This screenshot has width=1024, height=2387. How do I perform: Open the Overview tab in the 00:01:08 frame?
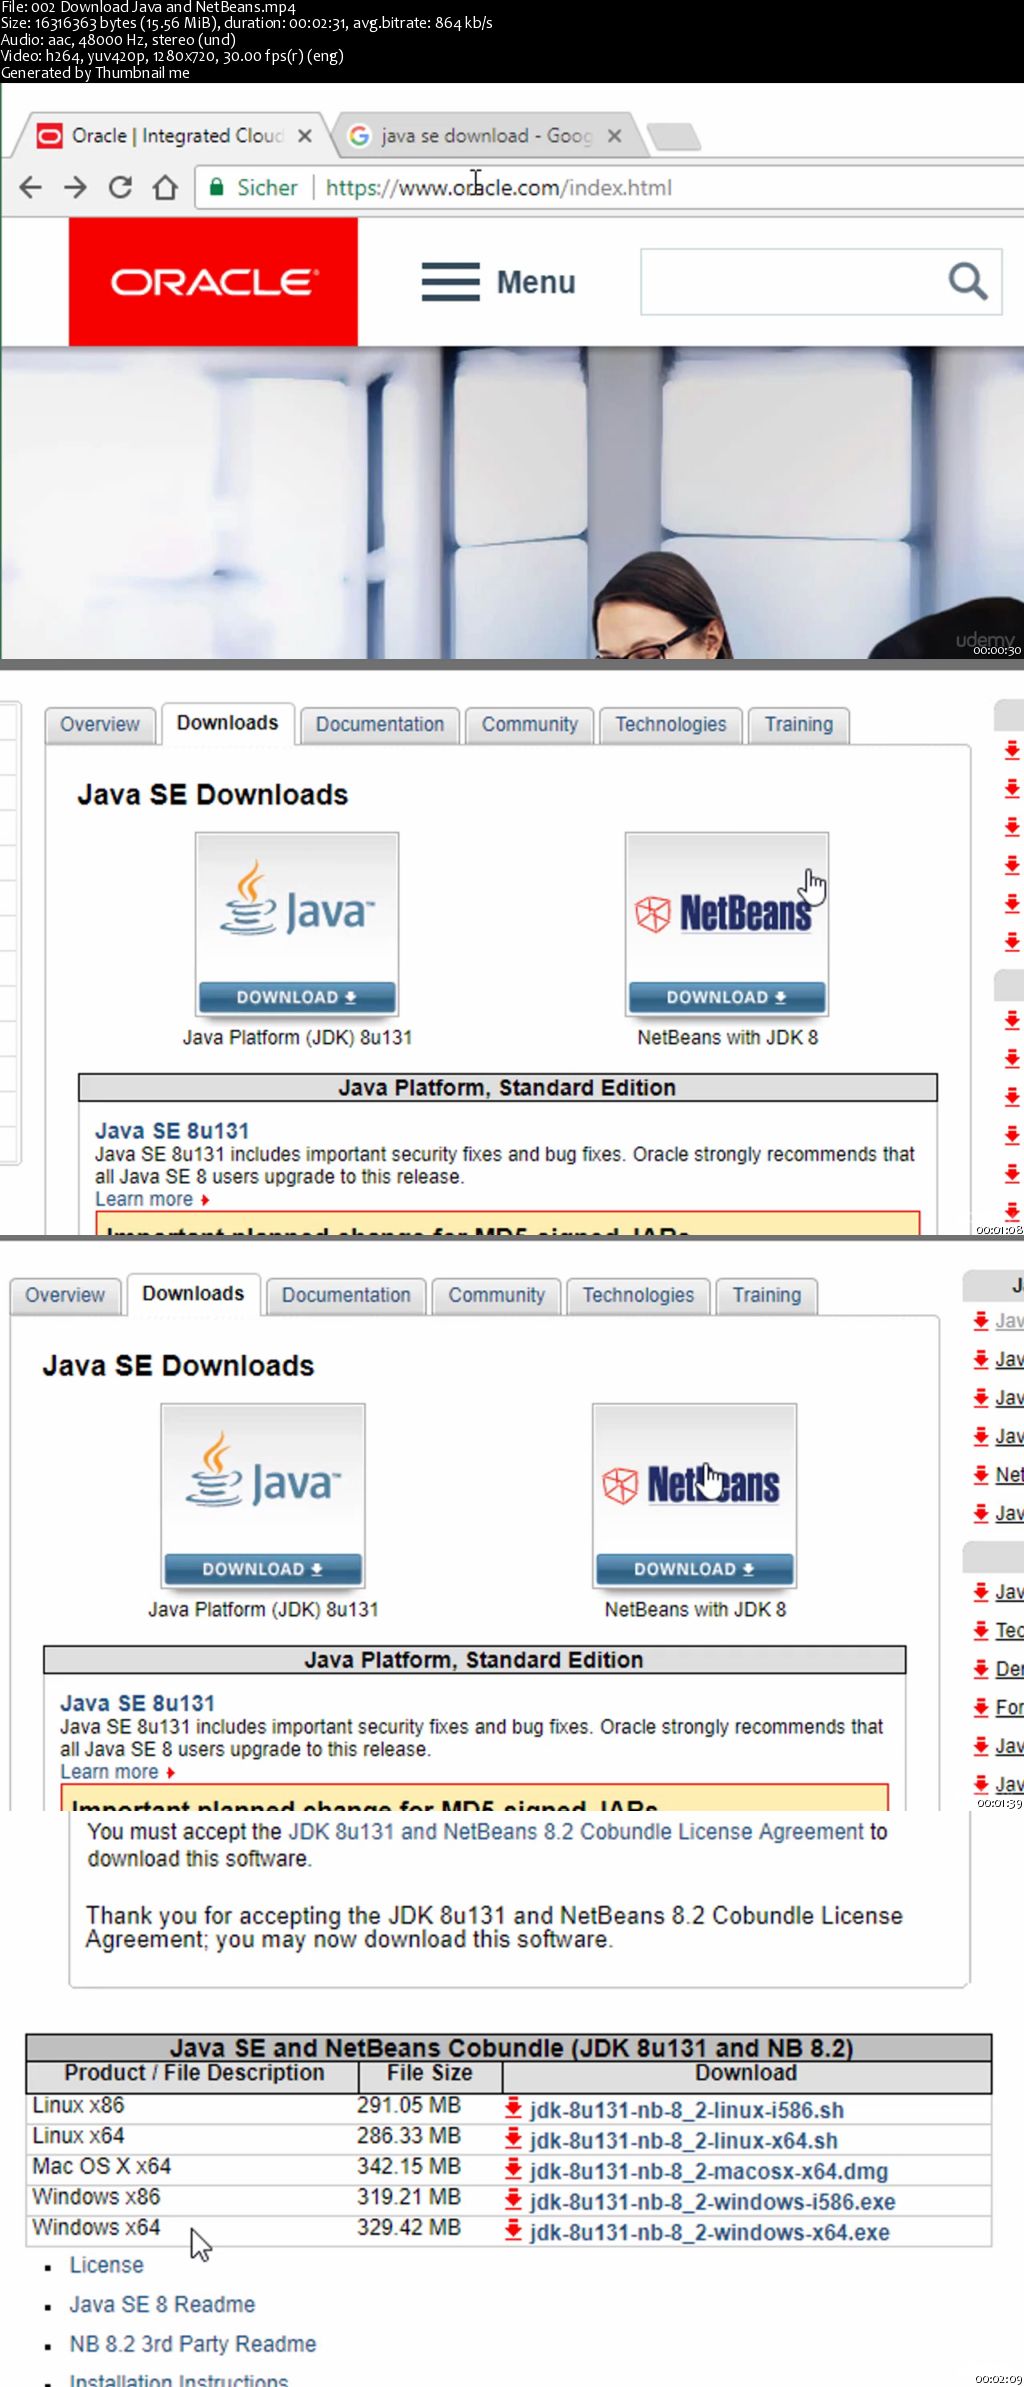coord(100,725)
